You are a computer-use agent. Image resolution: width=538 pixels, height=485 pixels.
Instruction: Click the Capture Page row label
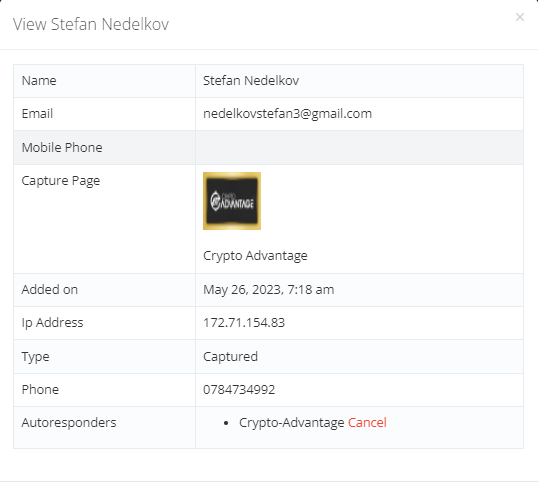61,181
